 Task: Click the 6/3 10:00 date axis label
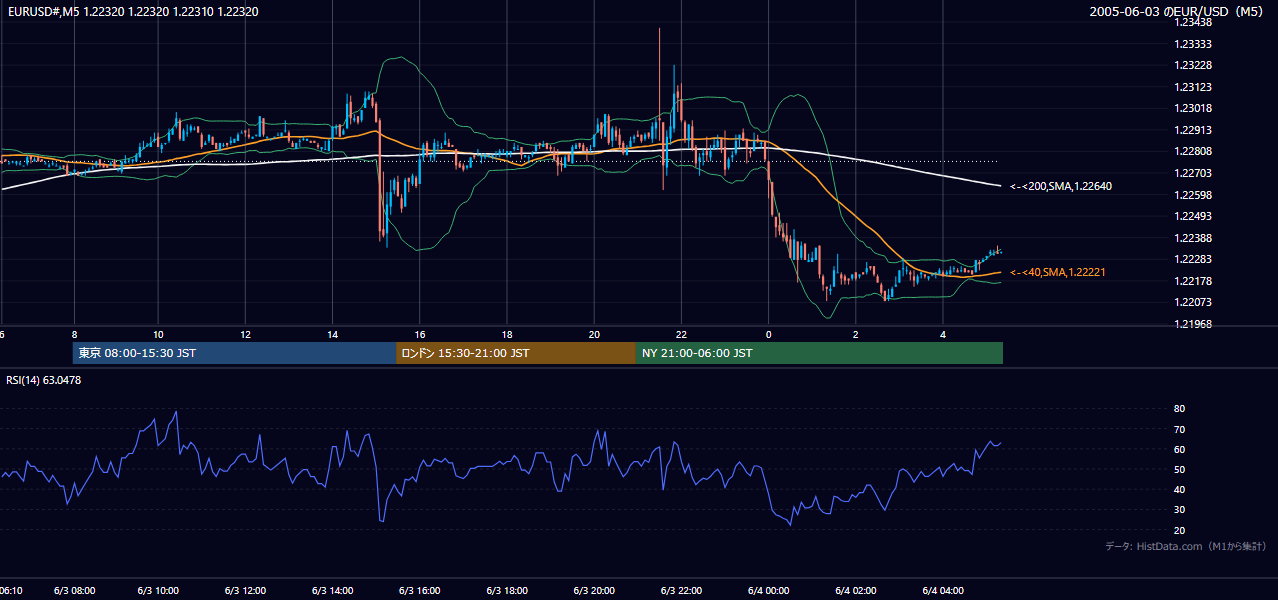click(x=158, y=591)
